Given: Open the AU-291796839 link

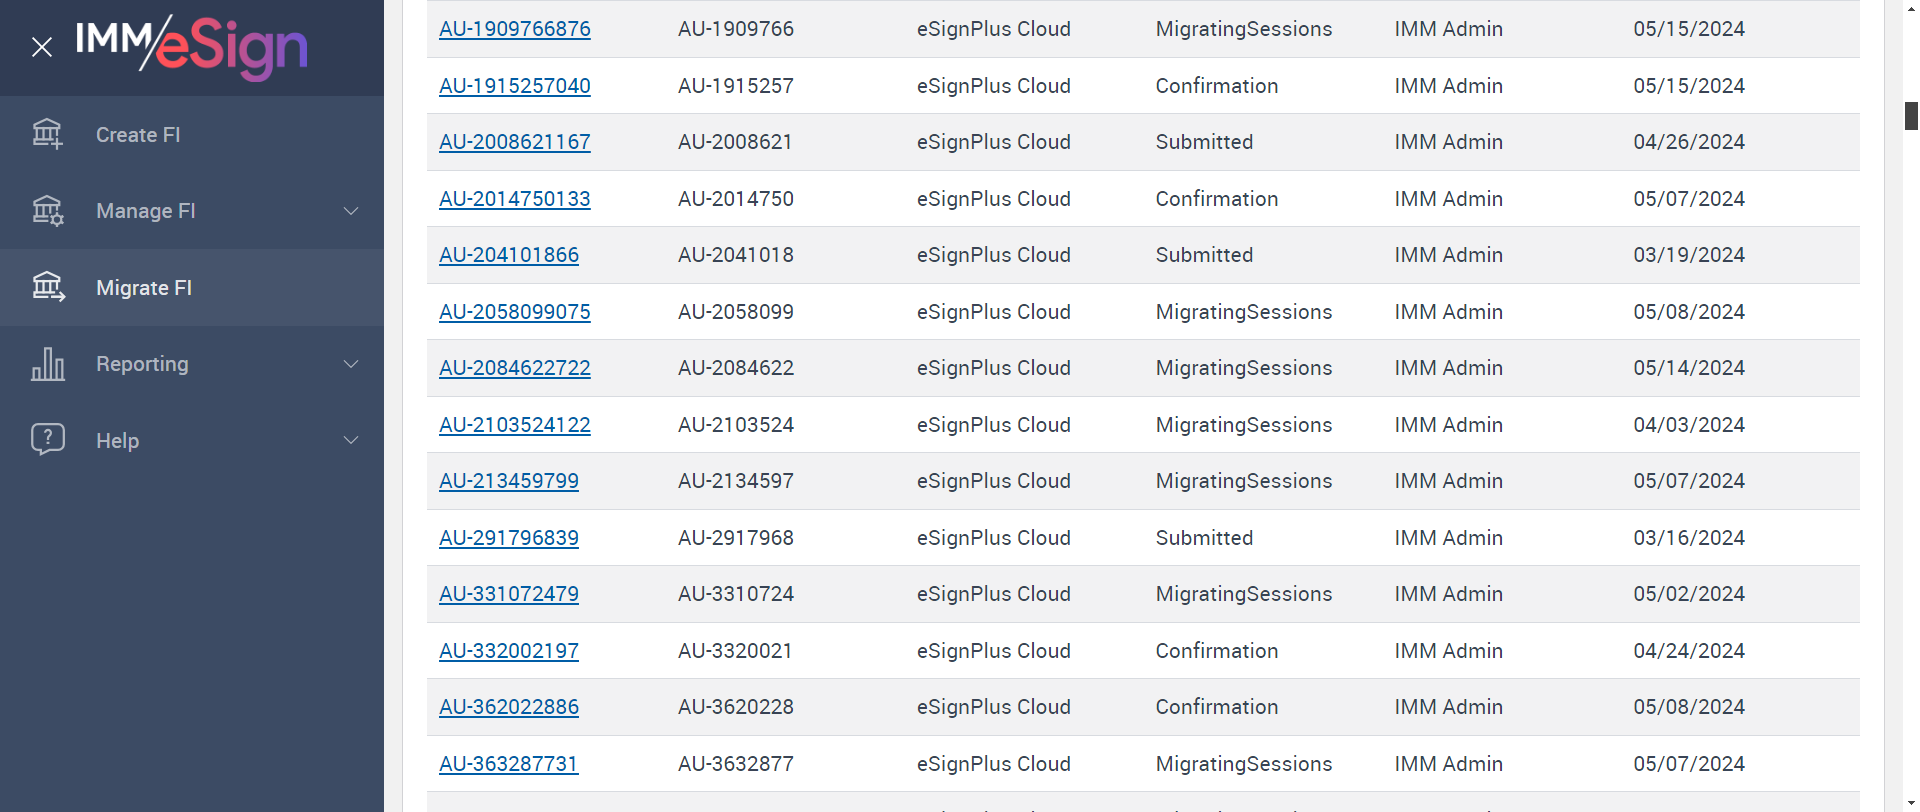Looking at the screenshot, I should 508,538.
